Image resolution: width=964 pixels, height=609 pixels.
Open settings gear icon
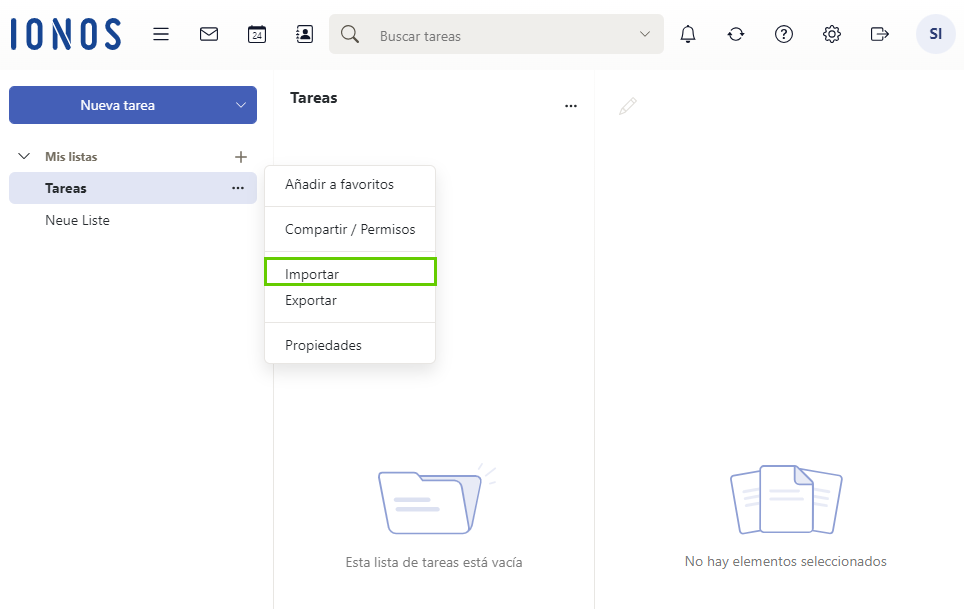click(x=832, y=34)
